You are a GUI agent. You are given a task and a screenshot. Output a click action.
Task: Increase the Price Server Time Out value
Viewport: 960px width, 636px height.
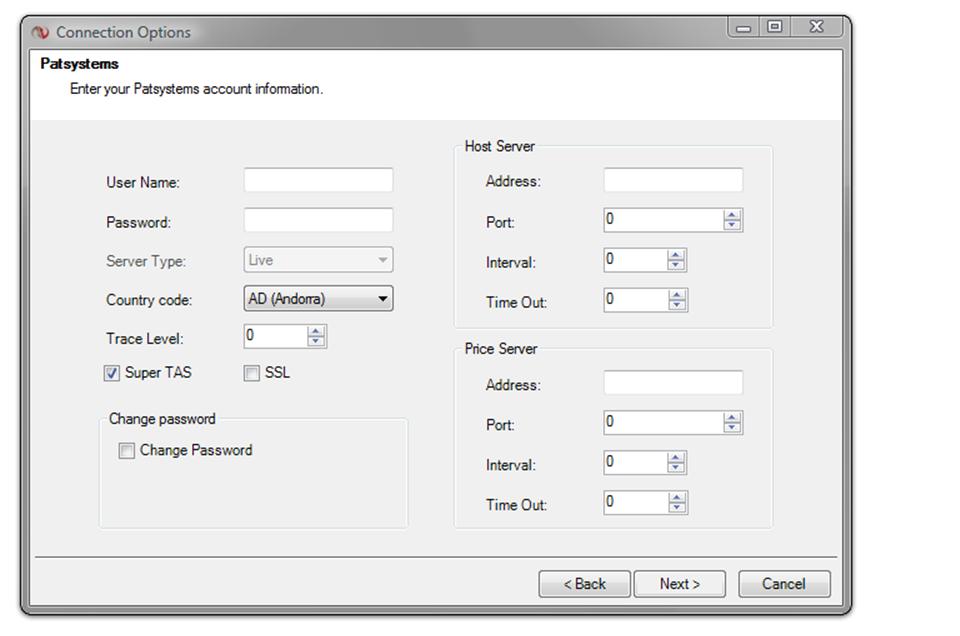click(x=677, y=498)
